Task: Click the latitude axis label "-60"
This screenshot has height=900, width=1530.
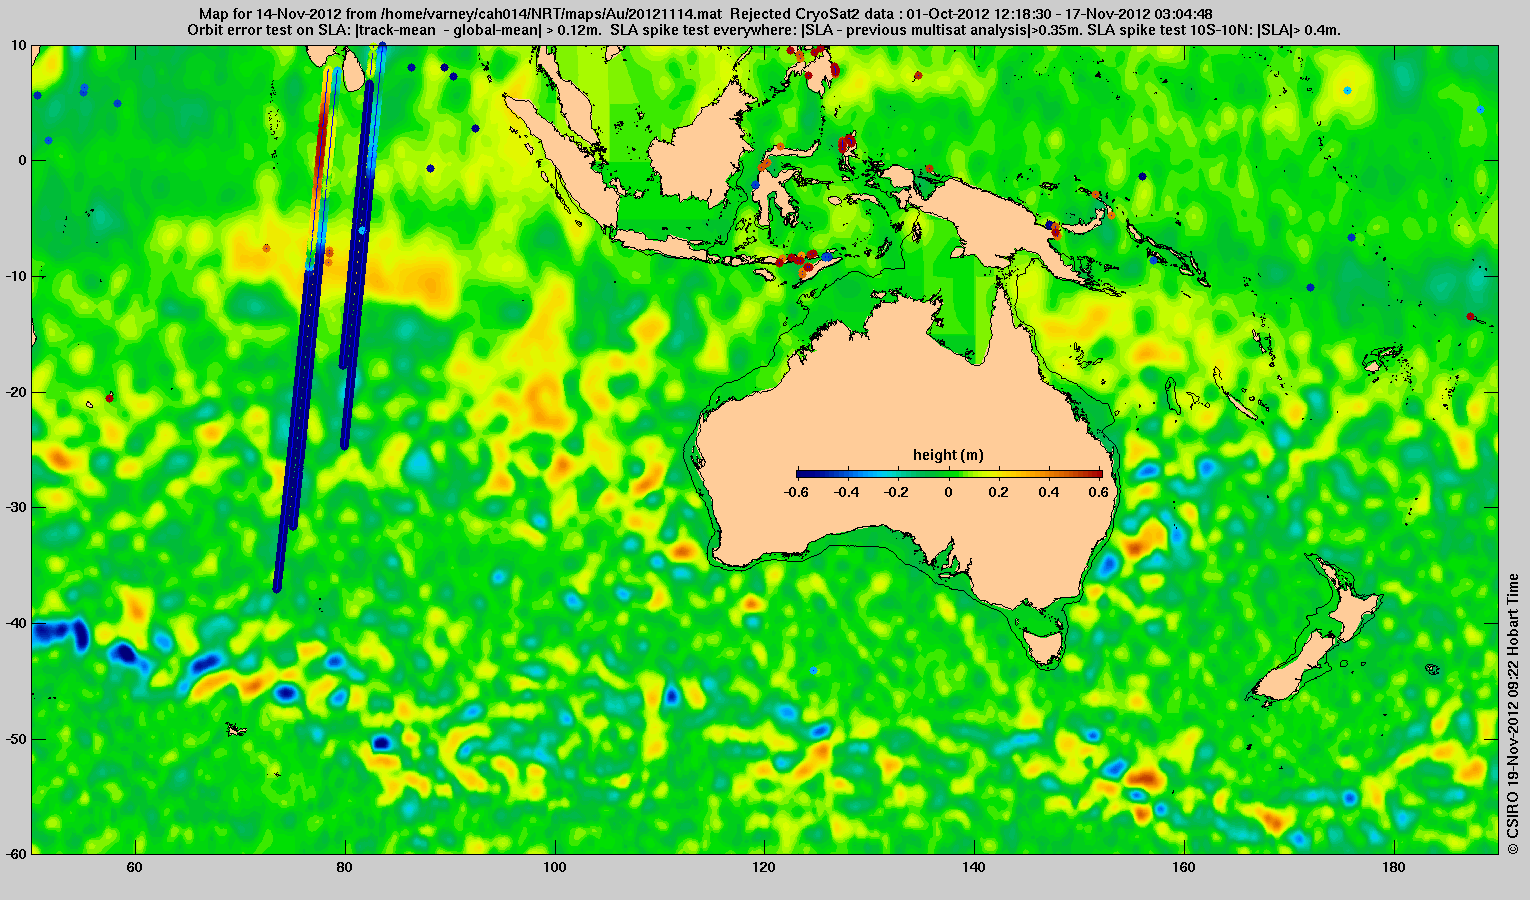Action: tap(16, 853)
